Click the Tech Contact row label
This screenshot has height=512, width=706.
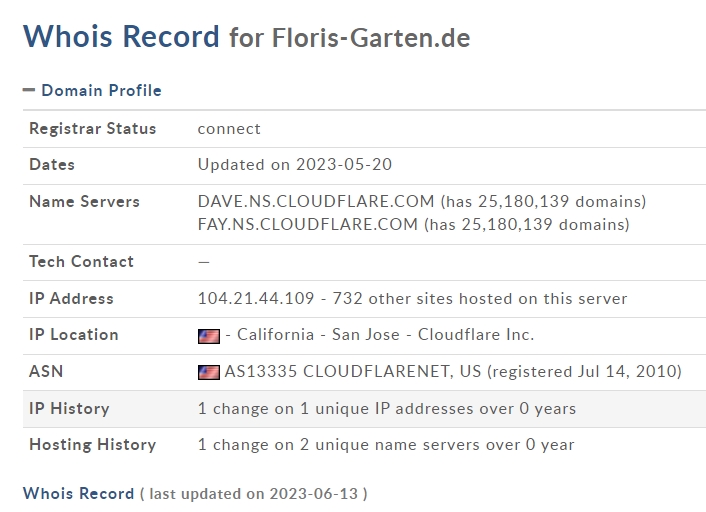tap(81, 261)
